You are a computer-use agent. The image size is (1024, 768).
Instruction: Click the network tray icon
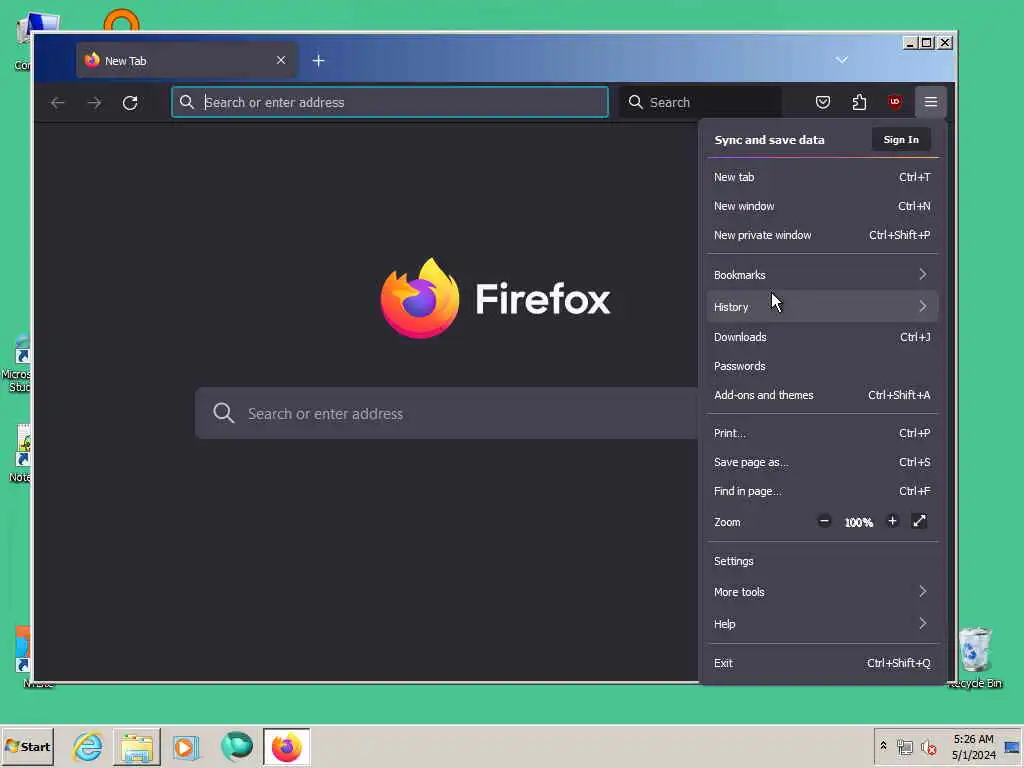(x=904, y=747)
